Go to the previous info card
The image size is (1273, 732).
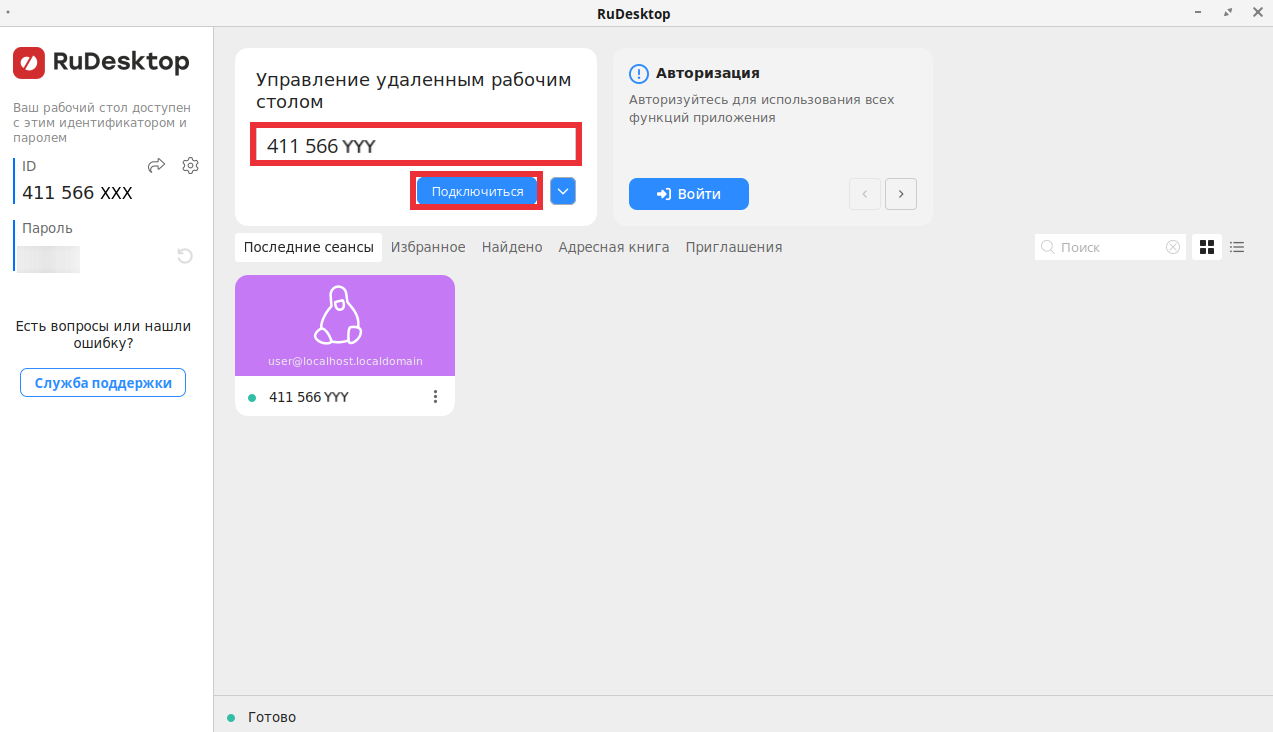865,194
